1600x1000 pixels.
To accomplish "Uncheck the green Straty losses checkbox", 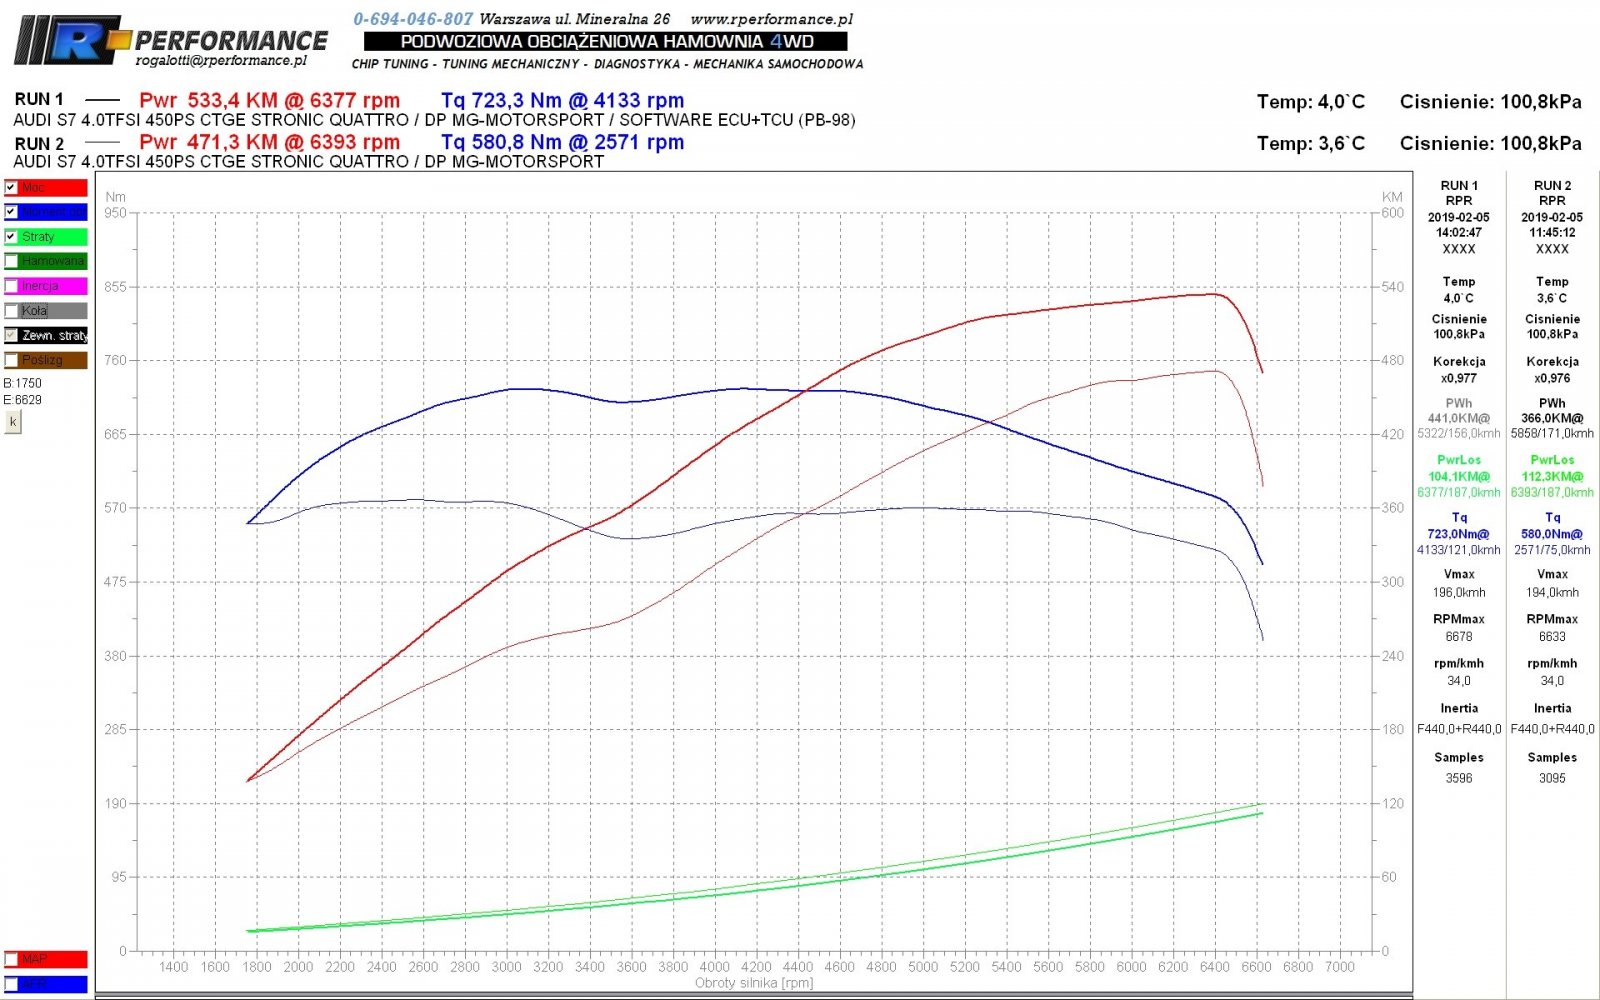I will pos(11,237).
